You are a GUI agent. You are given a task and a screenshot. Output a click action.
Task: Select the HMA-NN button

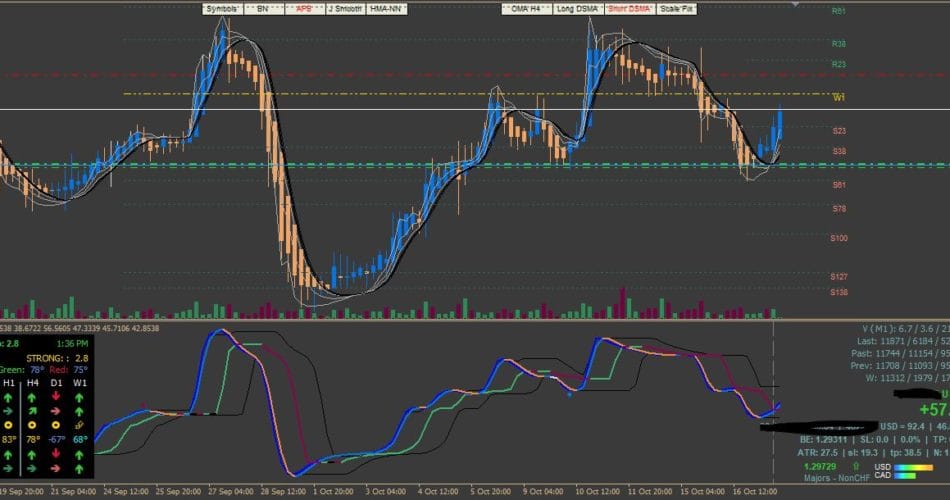[387, 8]
